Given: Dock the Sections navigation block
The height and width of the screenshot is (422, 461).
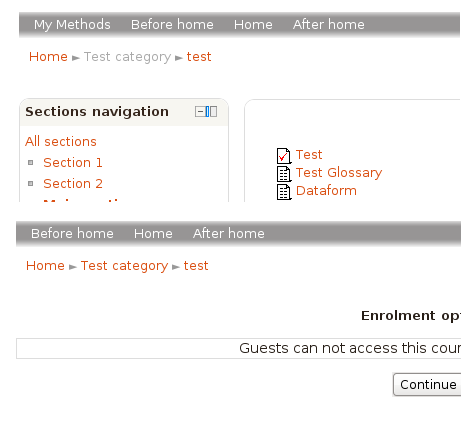Looking at the screenshot, I should tap(211, 112).
